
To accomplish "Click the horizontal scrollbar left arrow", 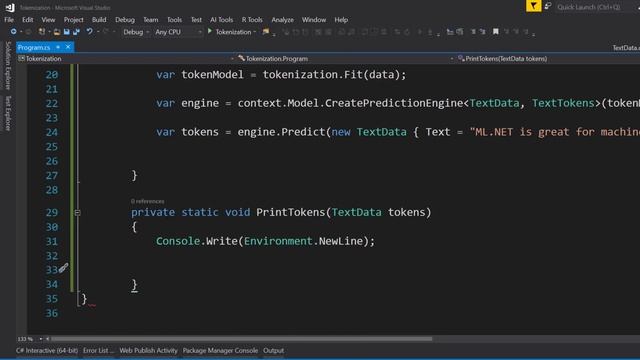I will [x=47, y=339].
